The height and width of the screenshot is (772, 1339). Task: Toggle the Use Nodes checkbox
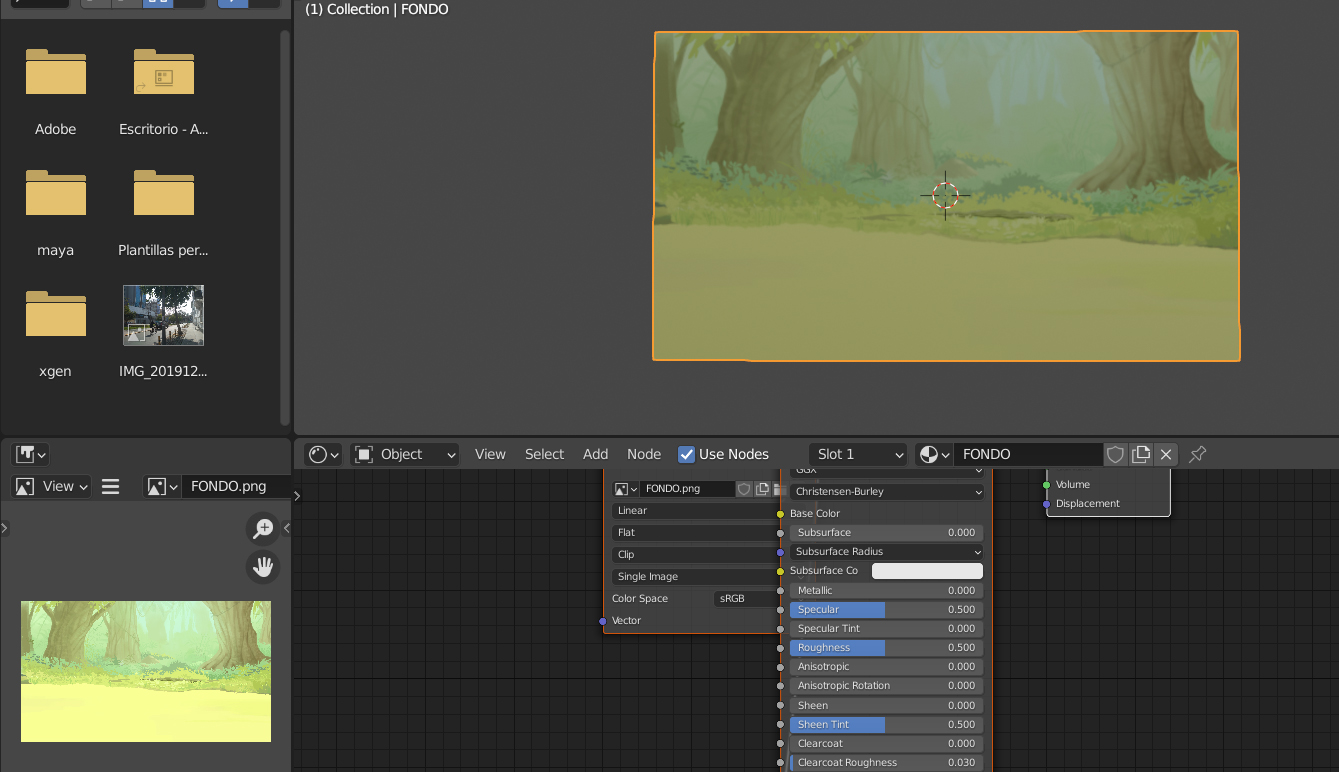click(686, 455)
